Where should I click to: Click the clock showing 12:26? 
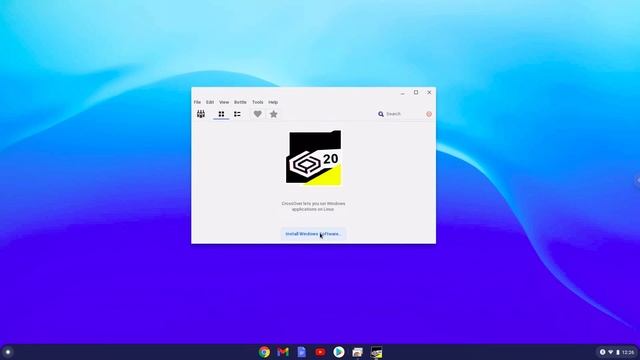628,352
